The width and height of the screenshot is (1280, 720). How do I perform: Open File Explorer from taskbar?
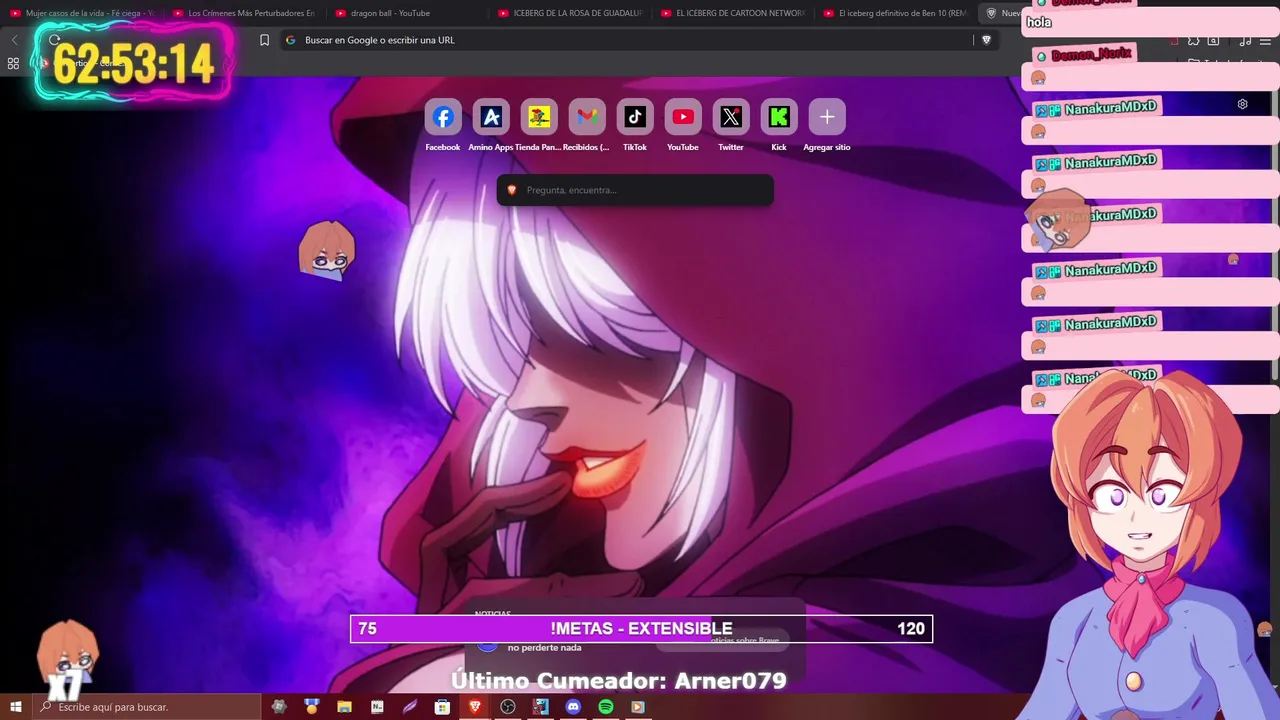coord(344,707)
